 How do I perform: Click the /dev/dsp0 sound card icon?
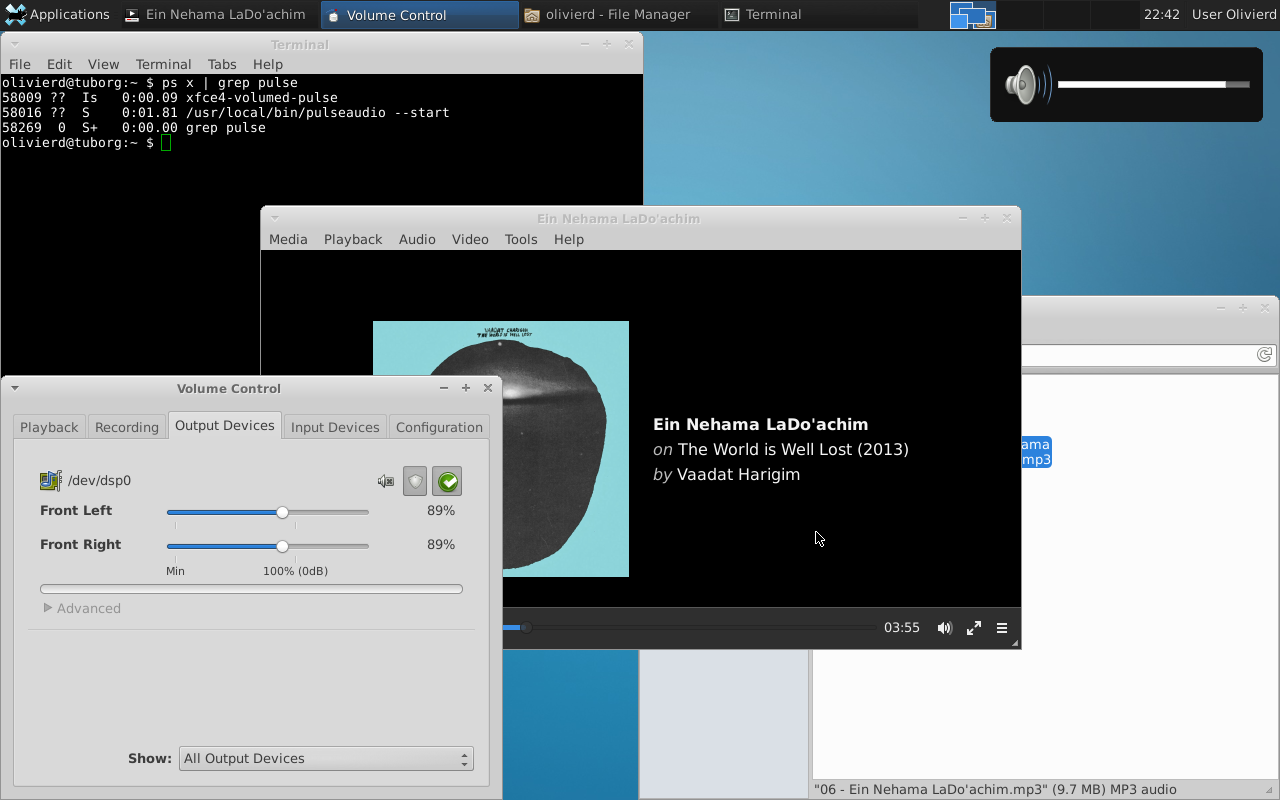(51, 481)
